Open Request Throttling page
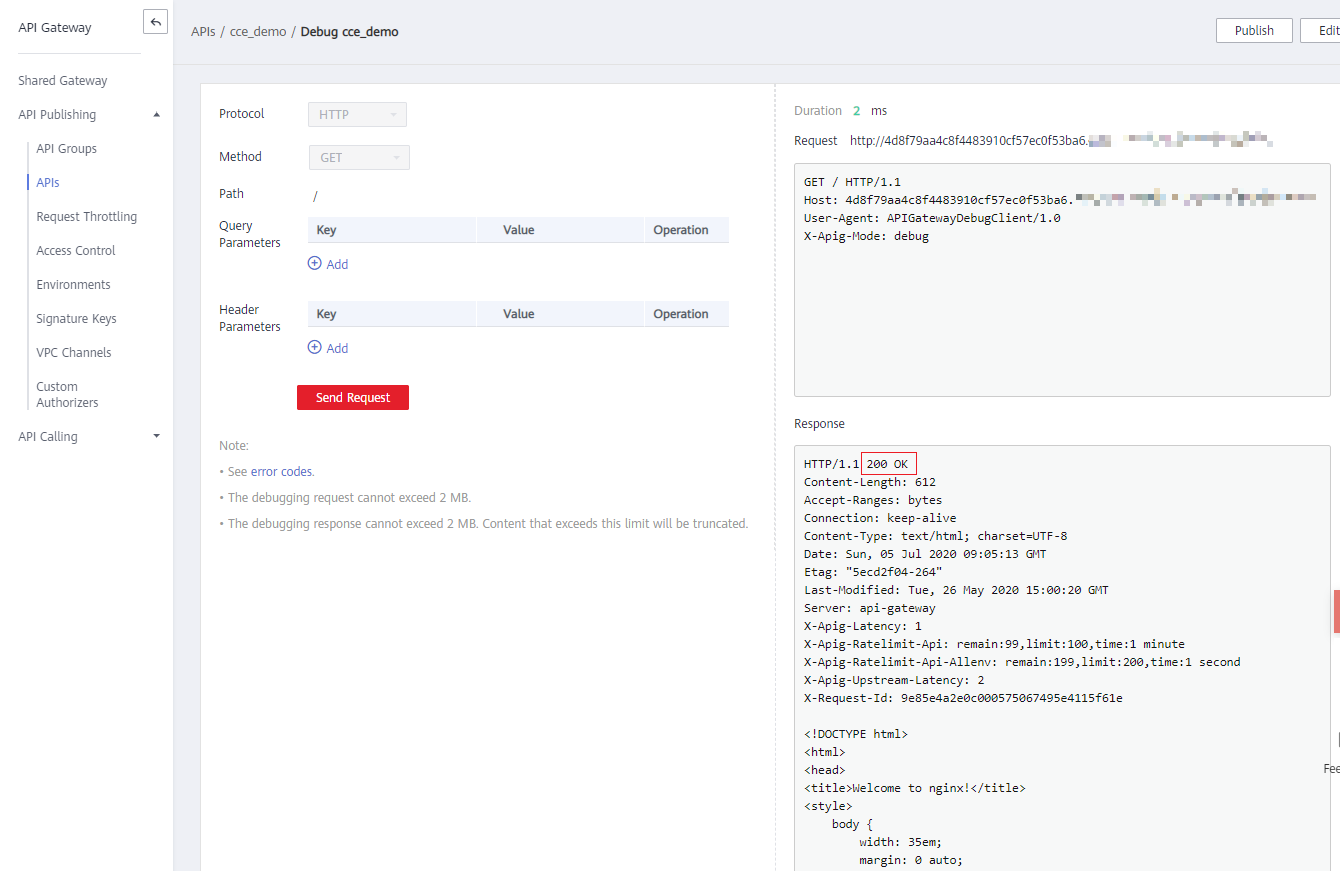The image size is (1340, 871). pyautogui.click(x=87, y=217)
